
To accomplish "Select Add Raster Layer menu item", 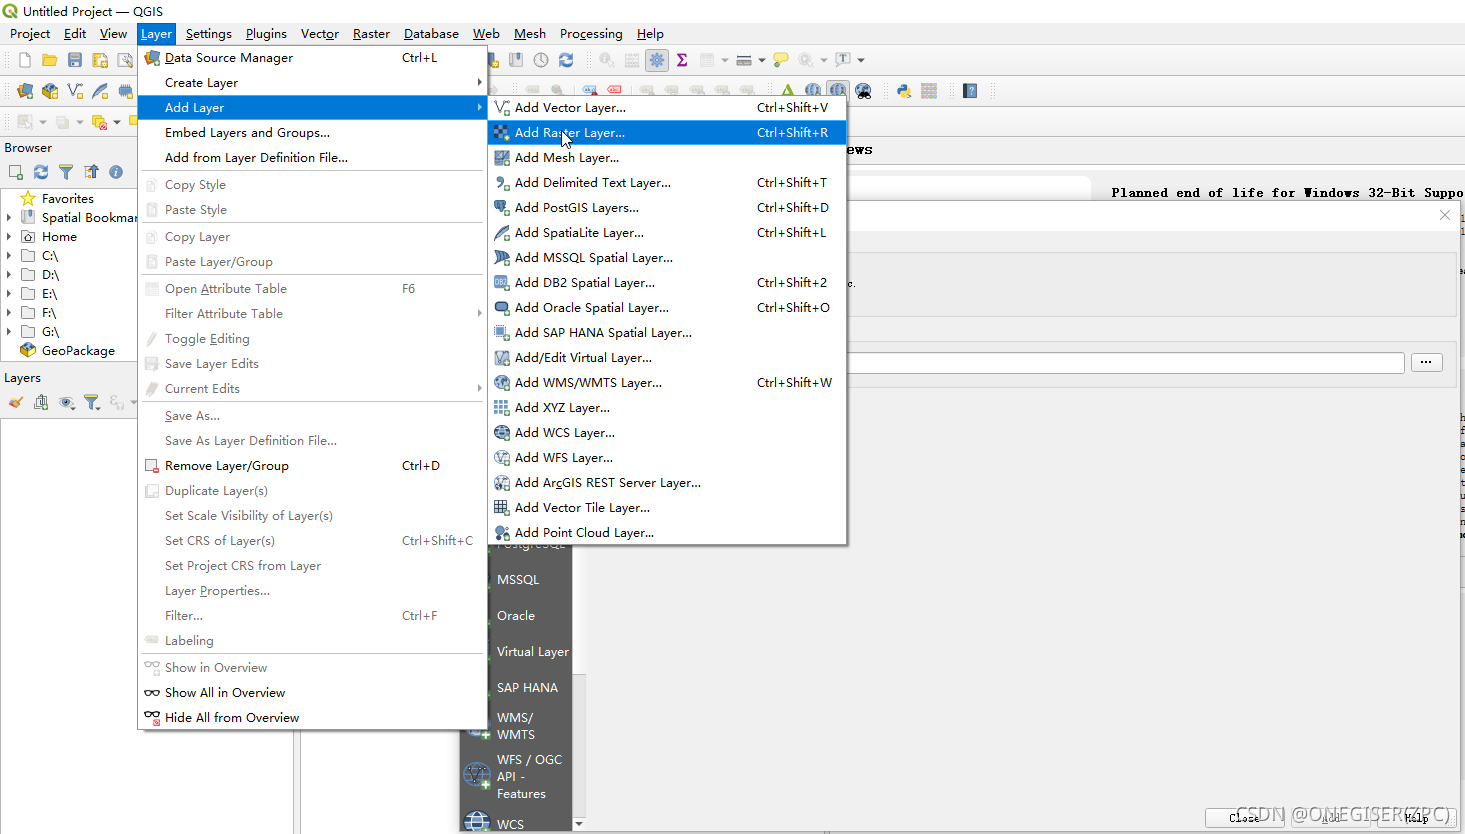I will click(667, 132).
